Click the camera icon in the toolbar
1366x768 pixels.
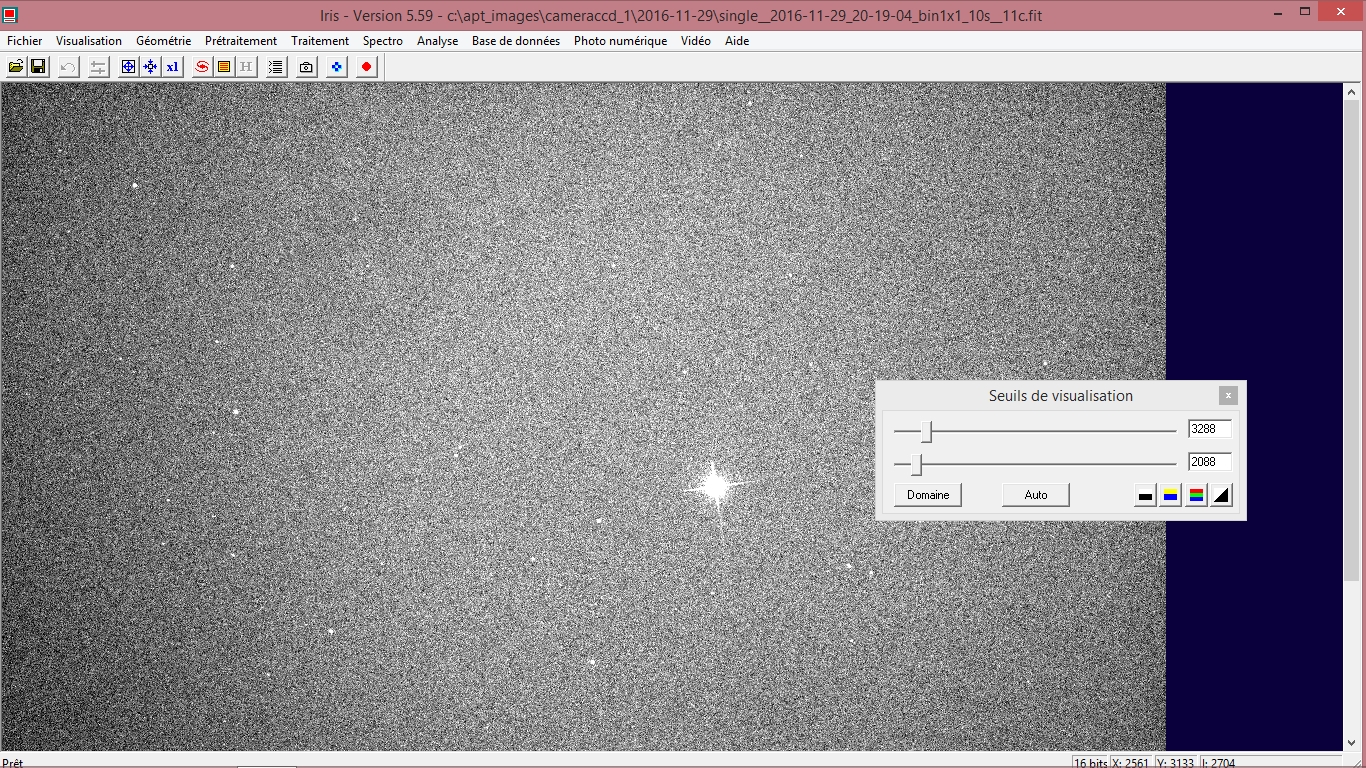(306, 67)
